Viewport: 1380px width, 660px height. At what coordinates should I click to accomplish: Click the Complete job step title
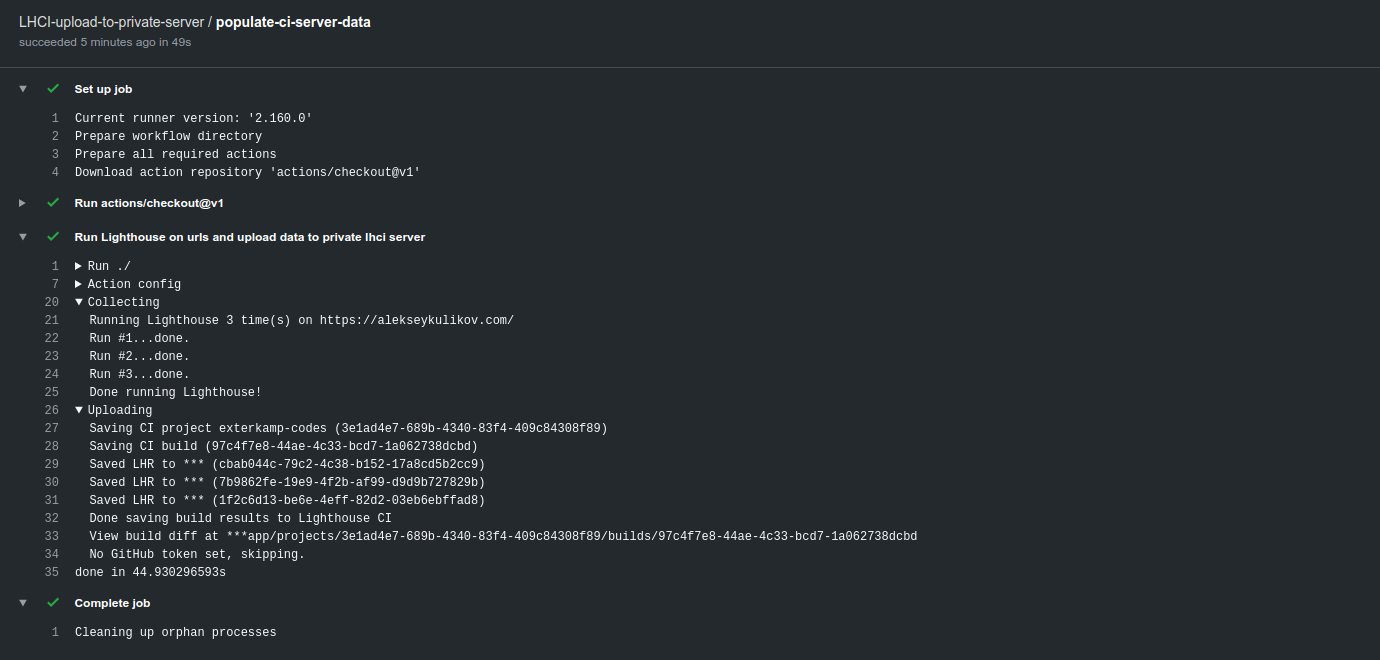(112, 603)
